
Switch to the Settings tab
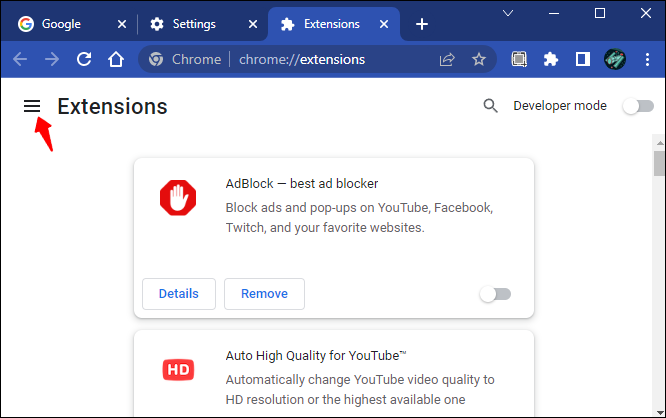click(x=200, y=23)
